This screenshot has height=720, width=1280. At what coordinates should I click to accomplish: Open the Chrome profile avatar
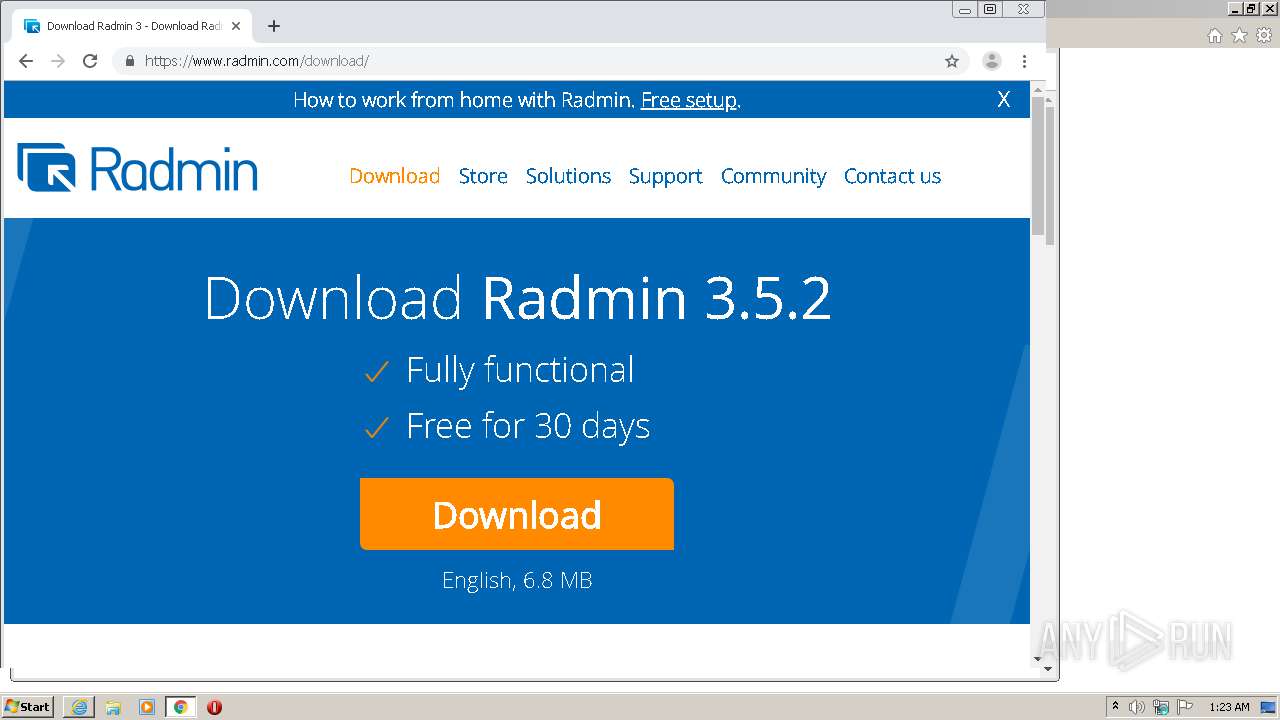(x=992, y=61)
